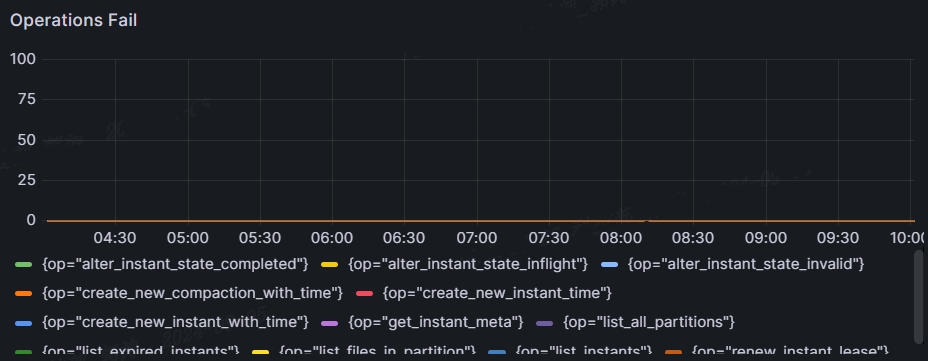The image size is (928, 361).
Task: Click the yellow alter_instant_state_inflight legend color
Action: pyautogui.click(x=330, y=264)
